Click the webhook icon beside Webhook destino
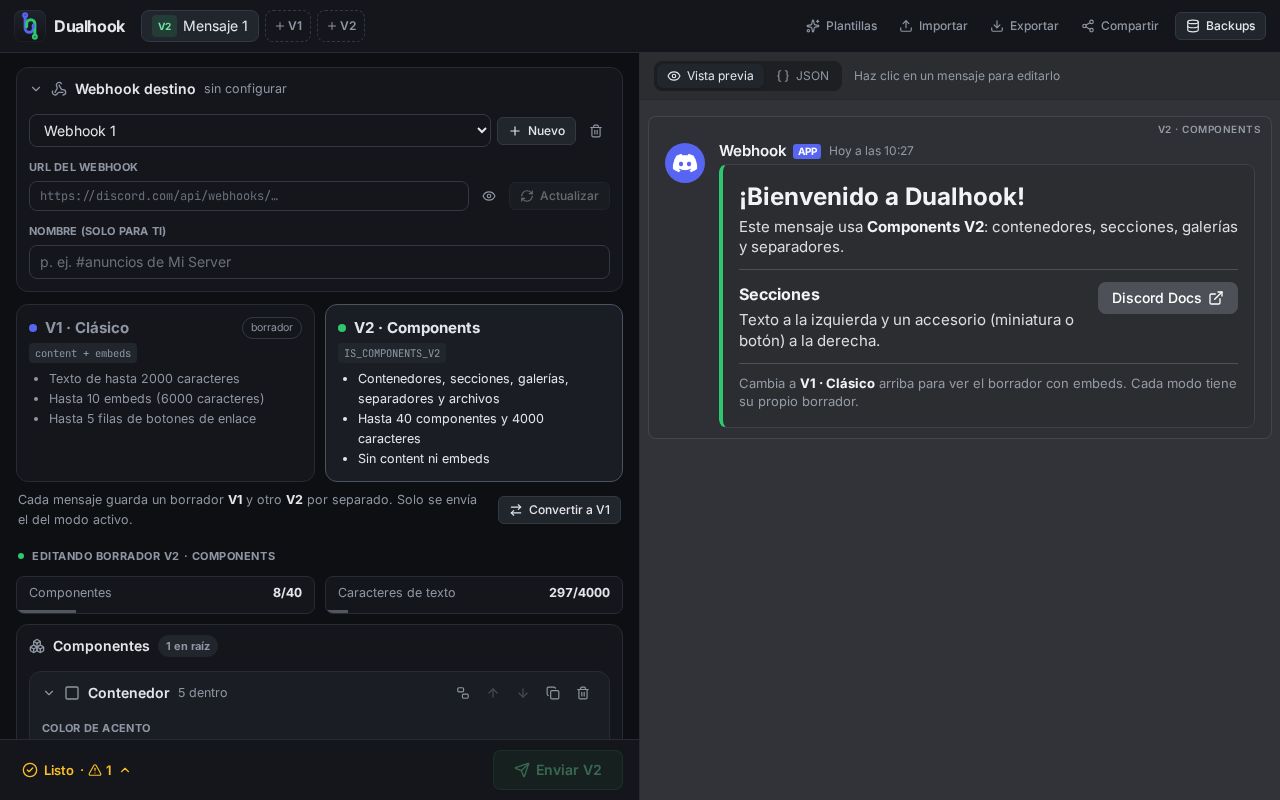Image resolution: width=1280 pixels, height=800 pixels. tap(59, 89)
